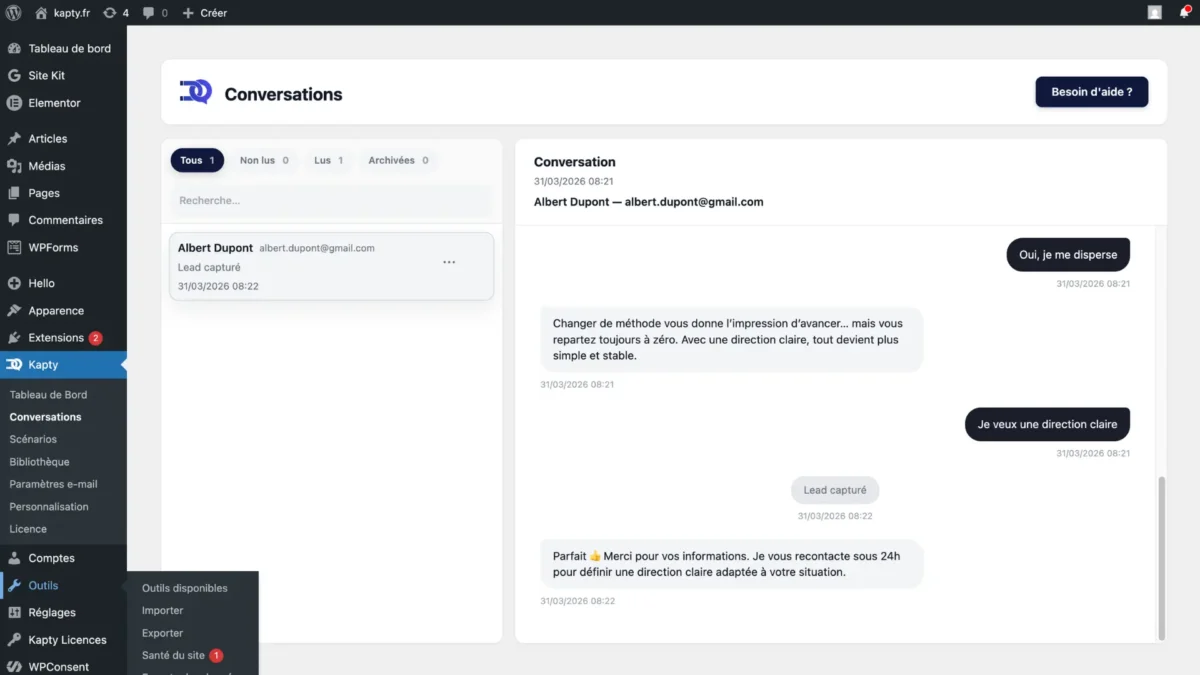Screen dimensions: 1200x675
Task: Open the Kapty logo icon in sidebar
Action: tap(14, 365)
